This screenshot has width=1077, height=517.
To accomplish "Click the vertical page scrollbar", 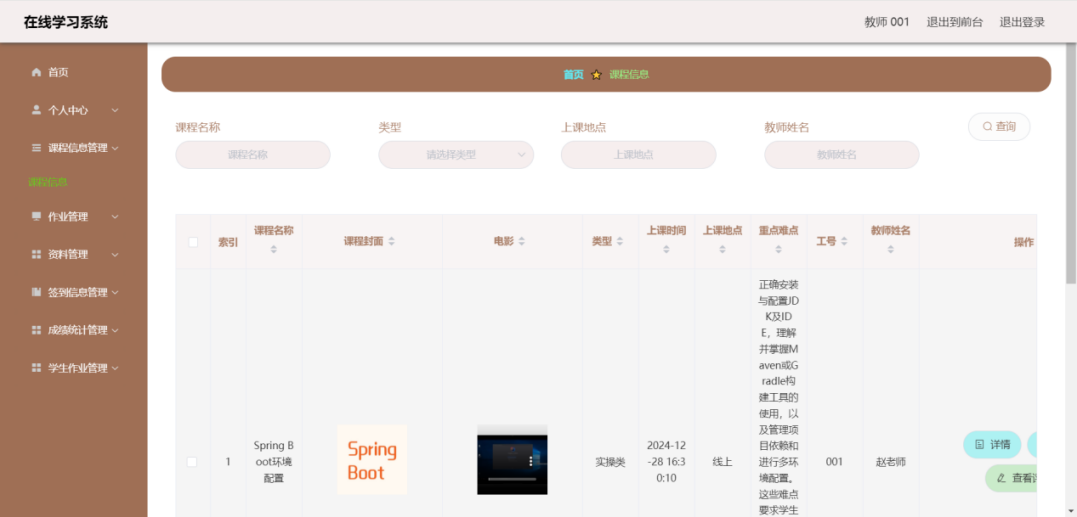I will pos(1071,163).
